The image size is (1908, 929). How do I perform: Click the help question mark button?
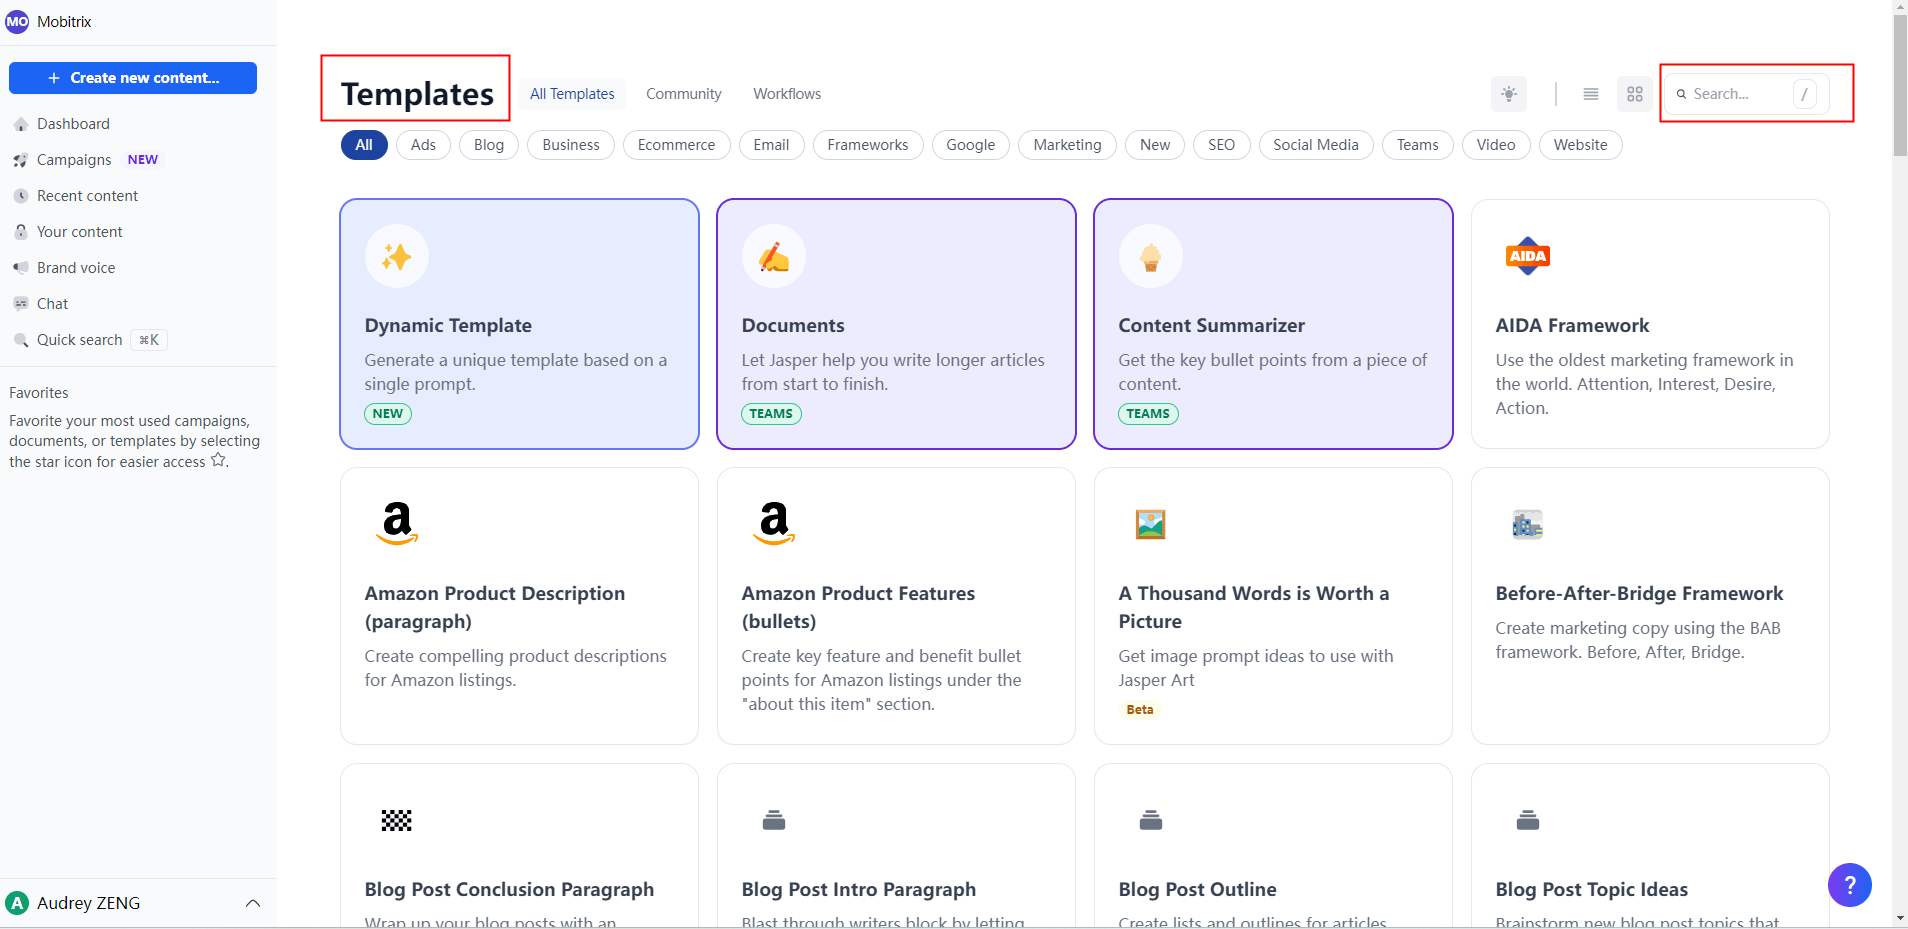[x=1850, y=885]
